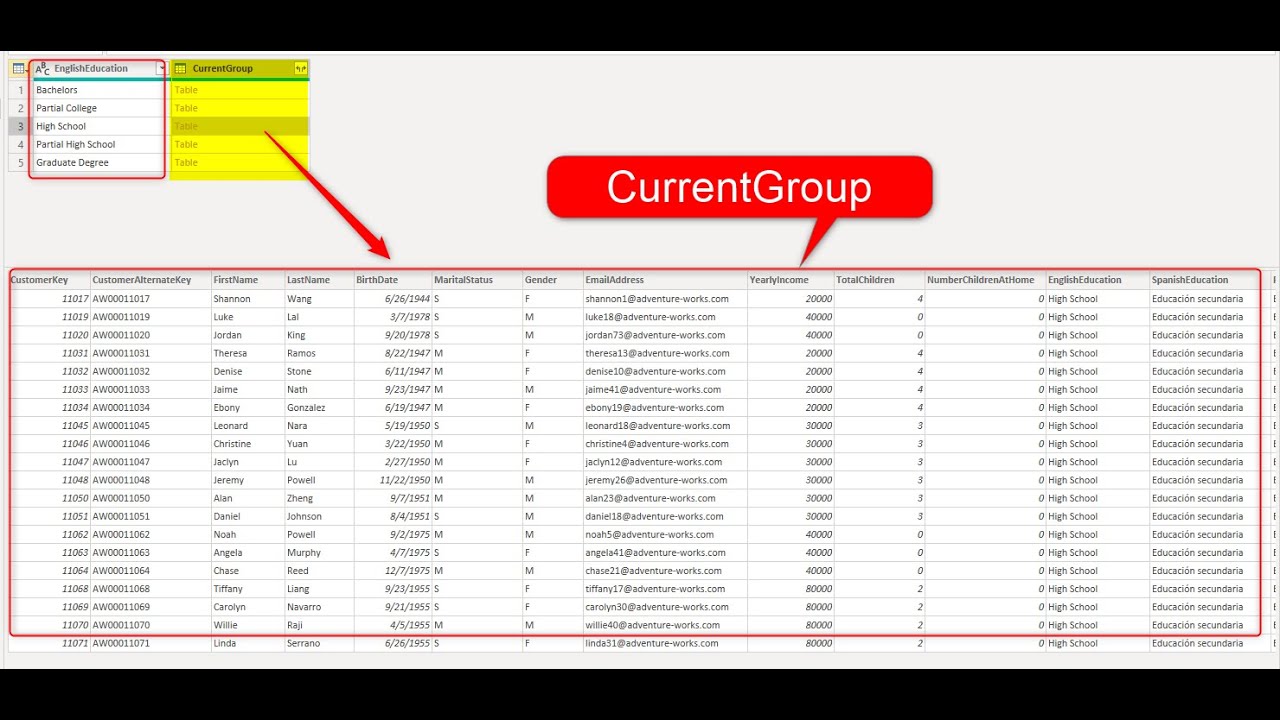Click the TotalChildren preview column header
Viewport: 1280px width, 720px height.
(880, 280)
